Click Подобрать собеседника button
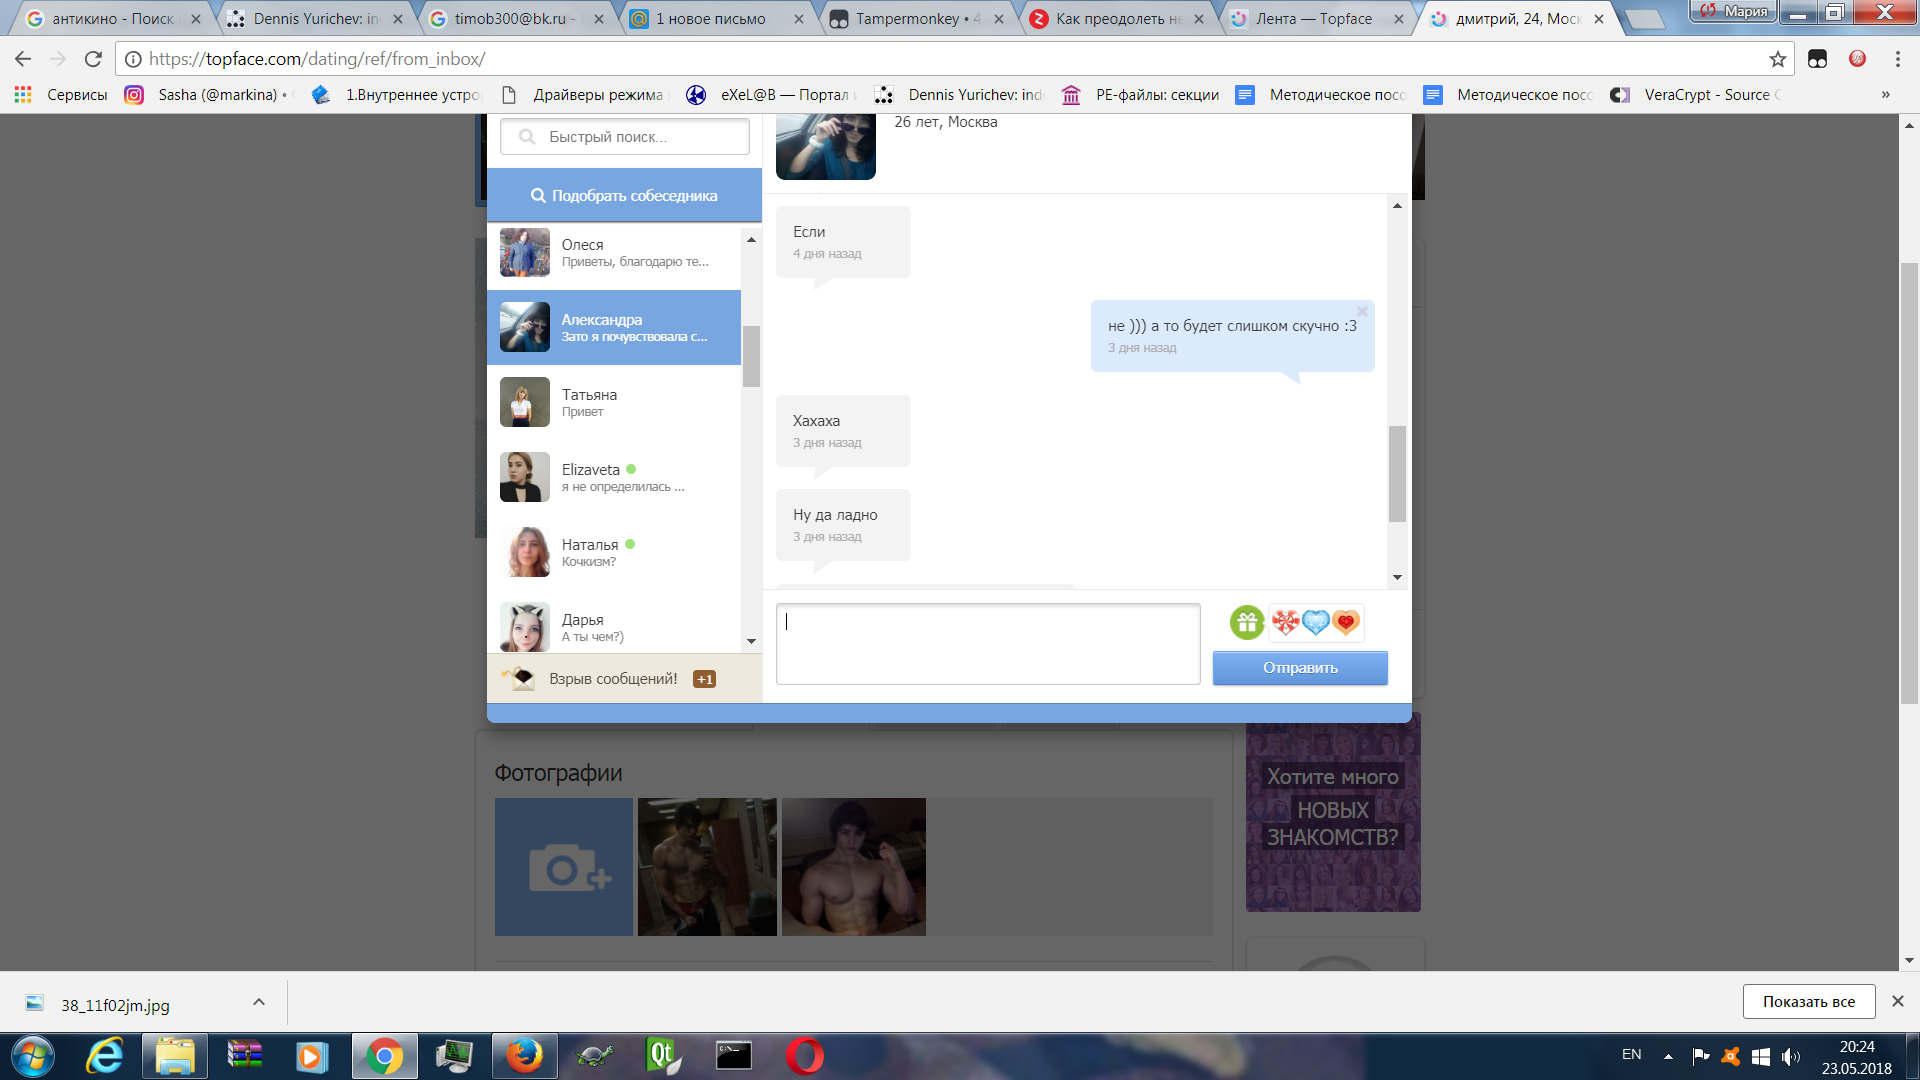1920x1080 pixels. coord(624,196)
